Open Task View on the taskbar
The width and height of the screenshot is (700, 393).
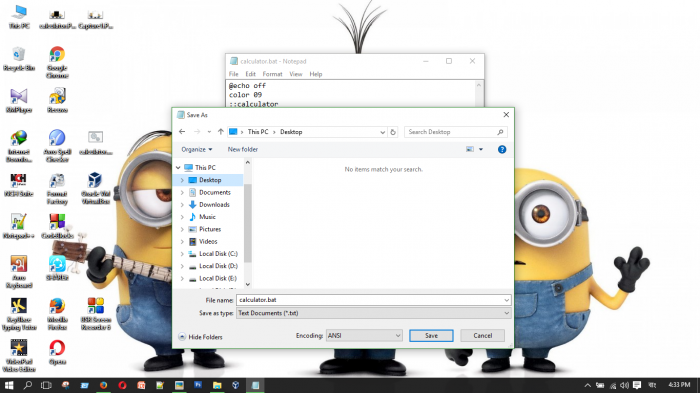tap(46, 385)
